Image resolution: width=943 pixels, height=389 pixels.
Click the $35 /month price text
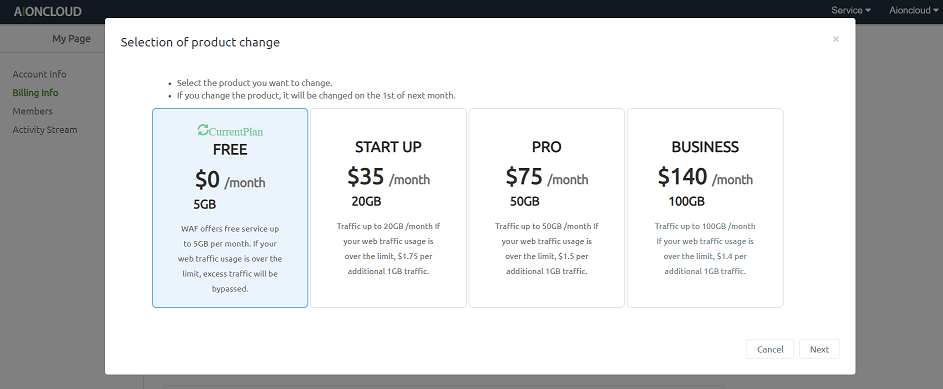(389, 177)
